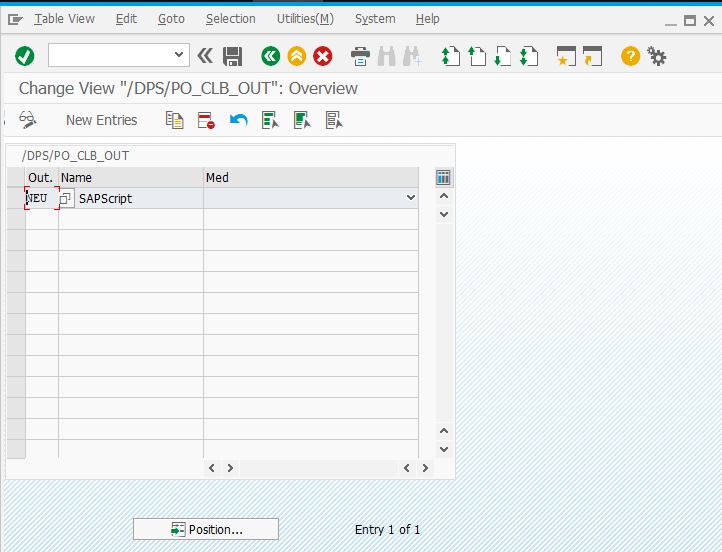Click the lower scroll up arrow of the table
Image resolution: width=722 pixels, height=552 pixels.
tap(444, 431)
